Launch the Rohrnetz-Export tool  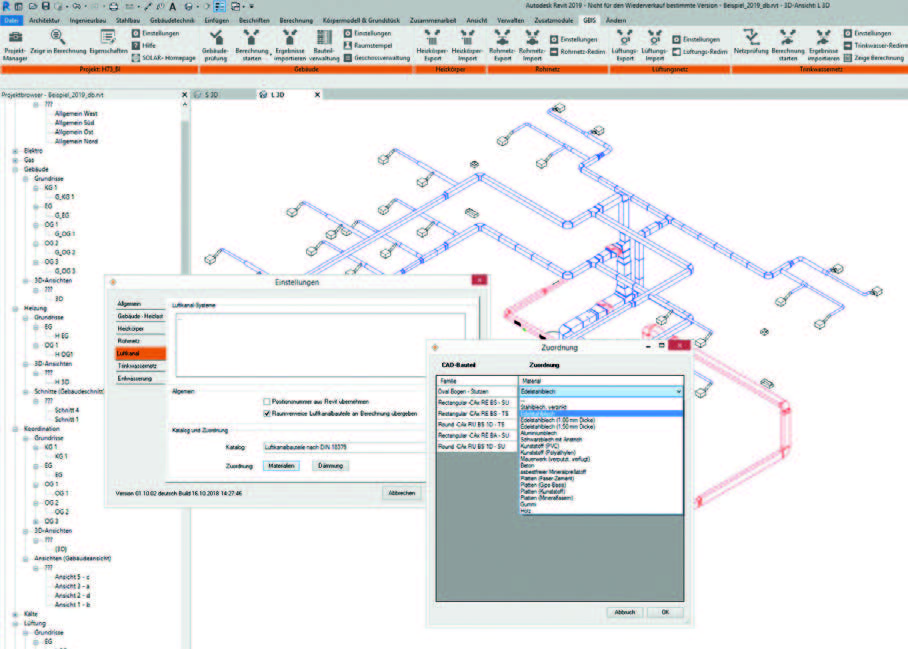click(502, 45)
